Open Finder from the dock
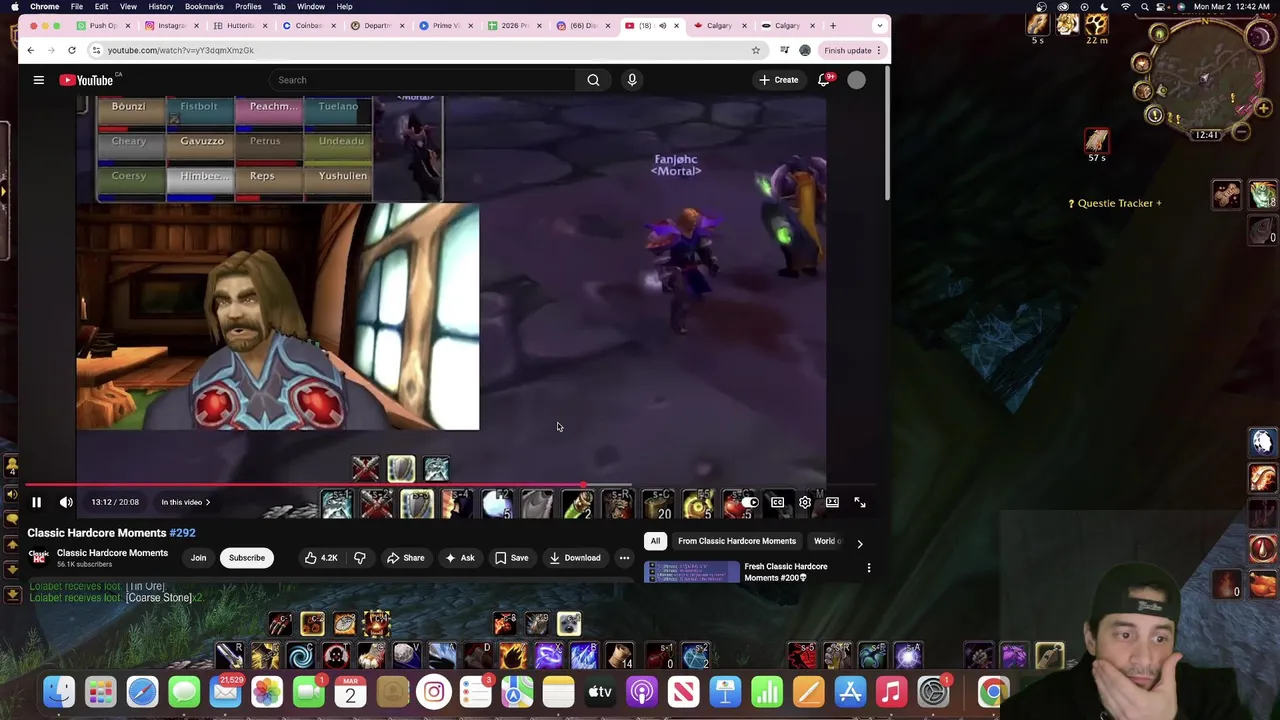Screen dimensions: 1280x720 pyautogui.click(x=59, y=692)
